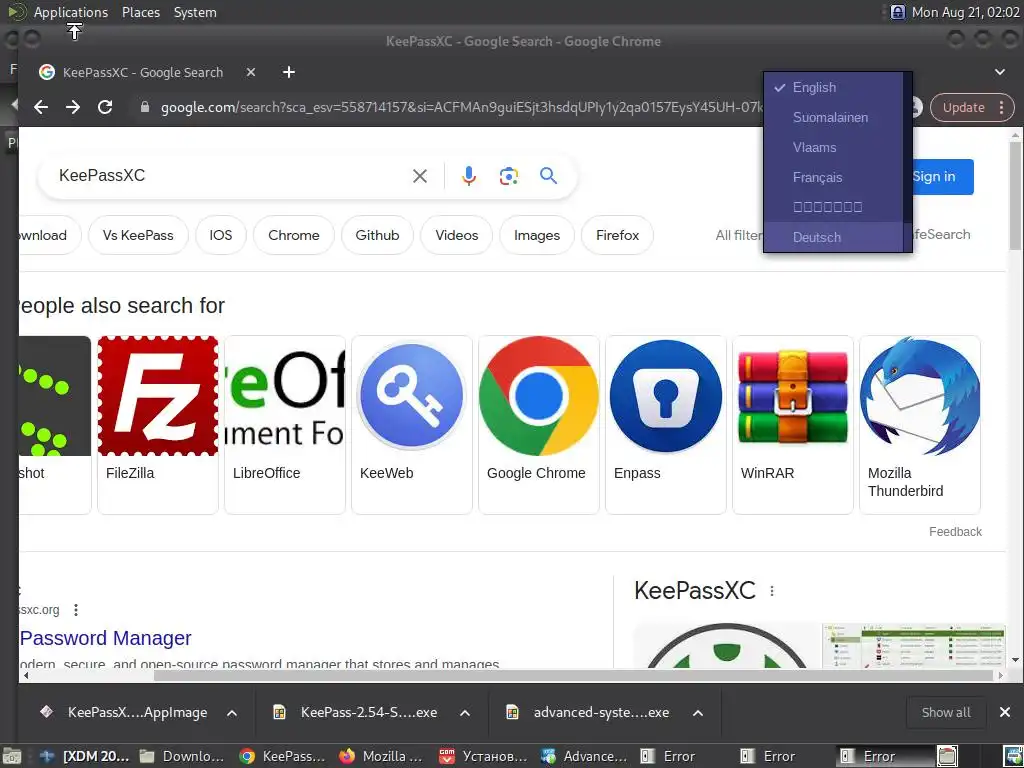The width and height of the screenshot is (1024, 768).
Task: Open the tab search chevron in Chrome
Action: pos(1000,72)
